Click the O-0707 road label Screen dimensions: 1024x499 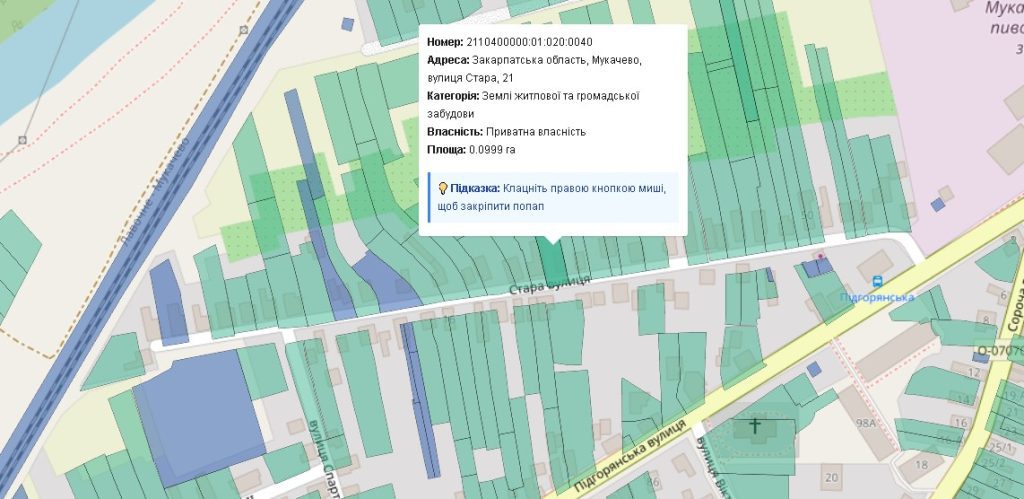coord(1000,351)
